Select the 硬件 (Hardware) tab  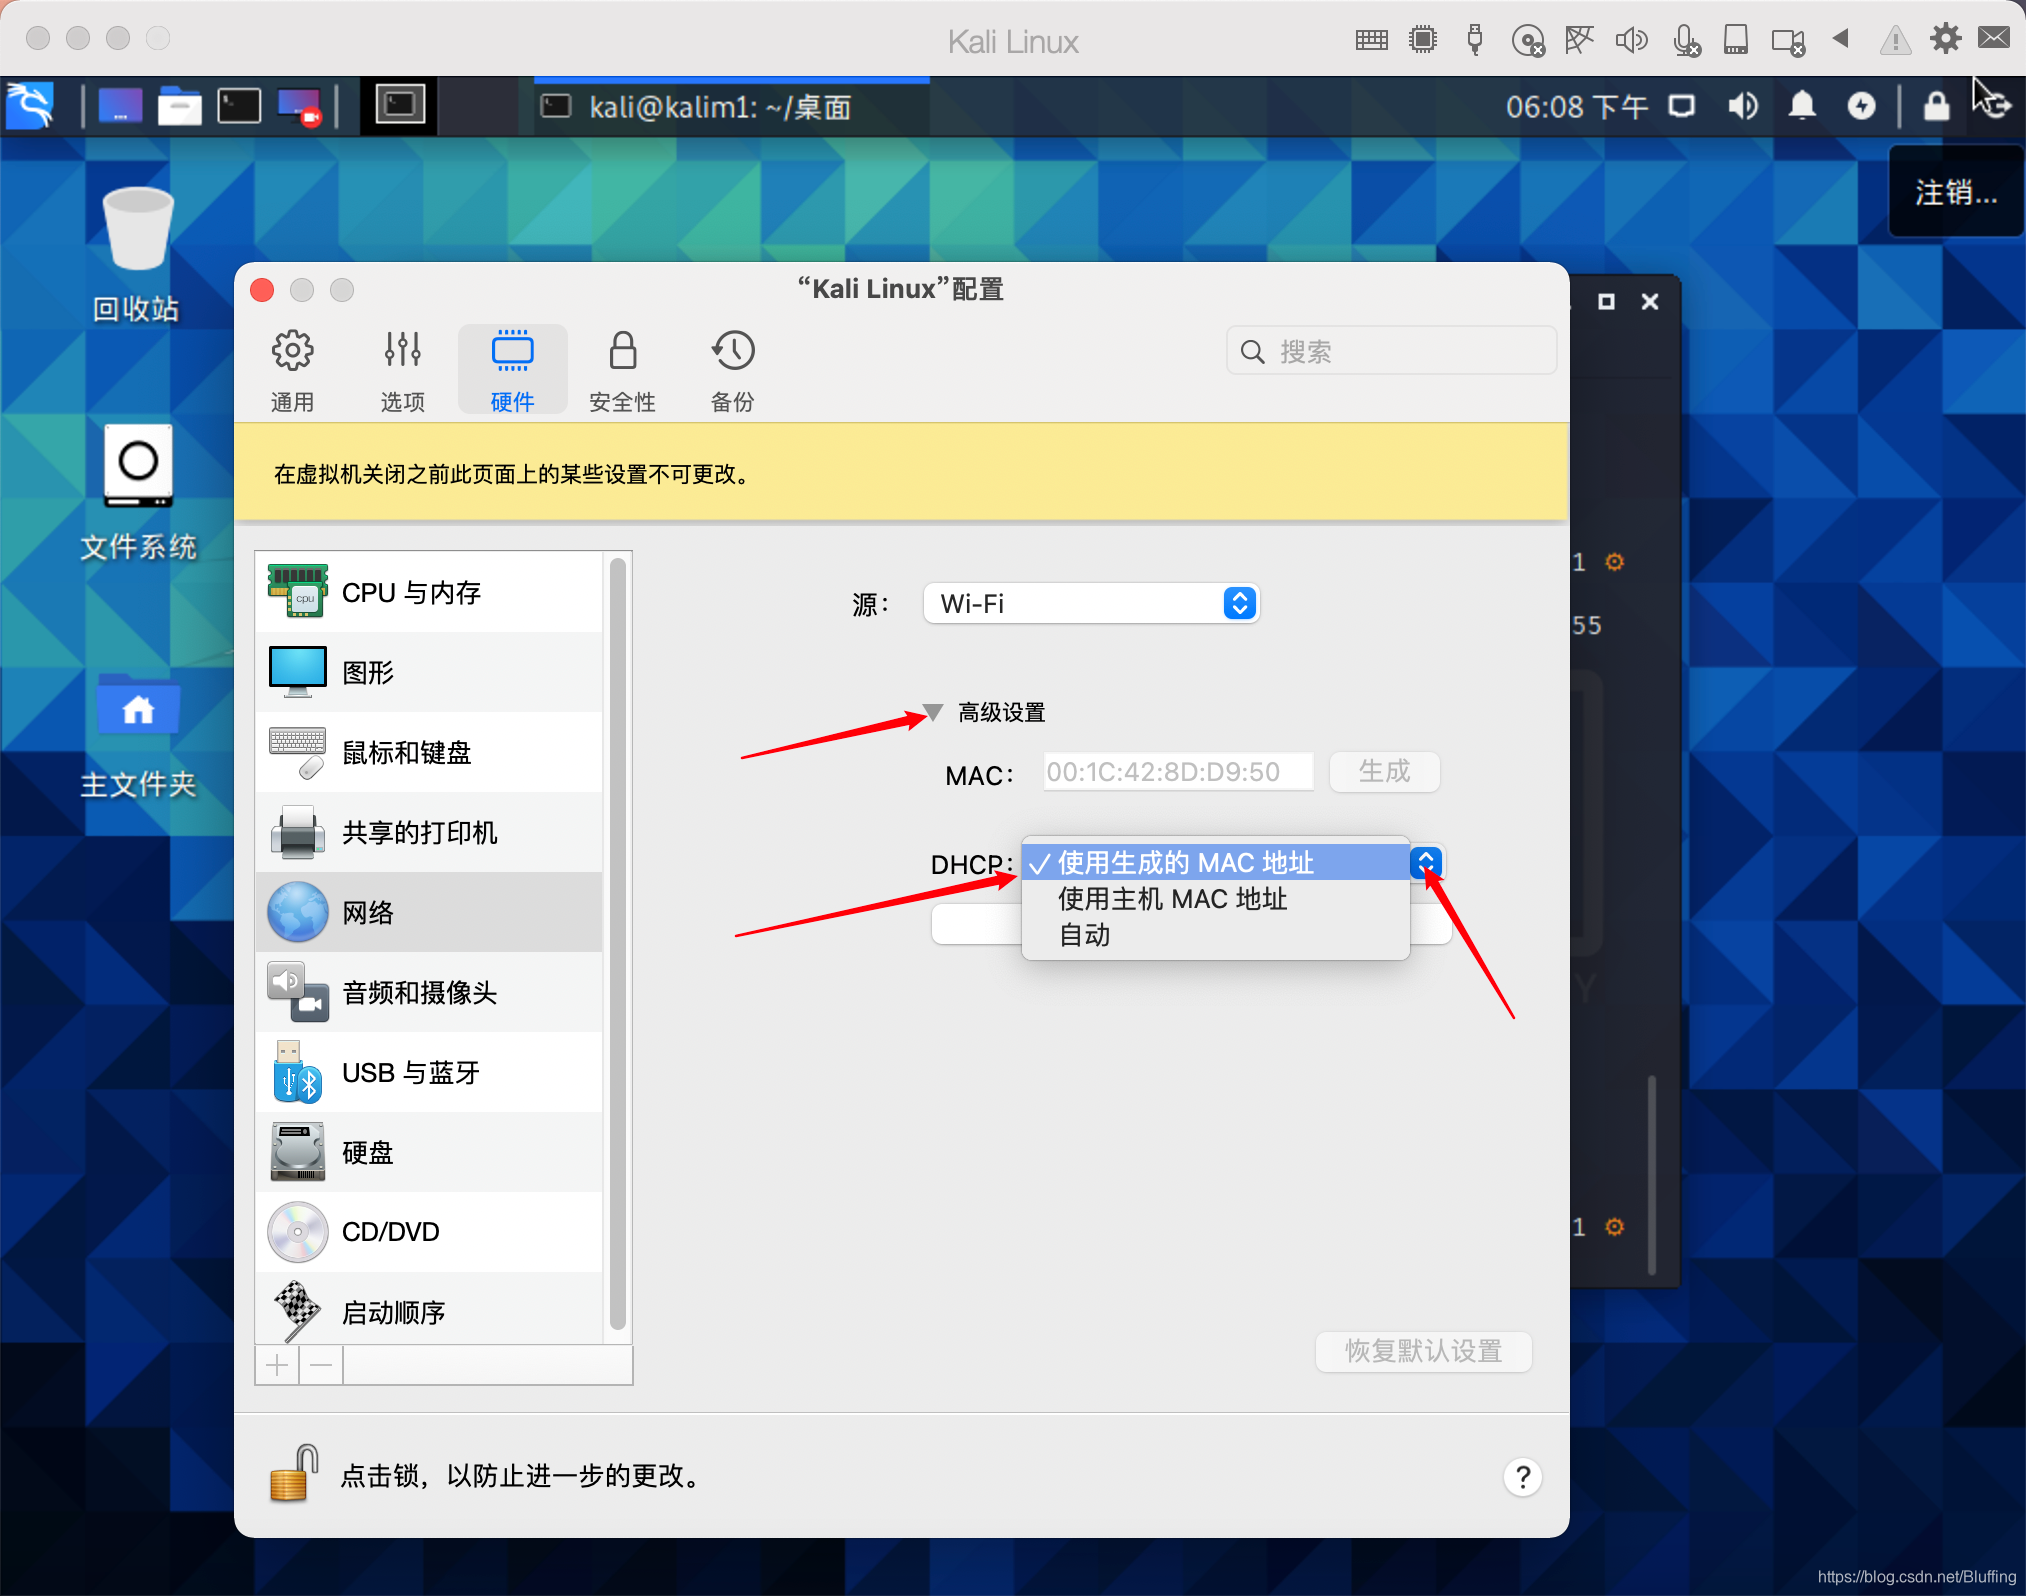pos(512,370)
